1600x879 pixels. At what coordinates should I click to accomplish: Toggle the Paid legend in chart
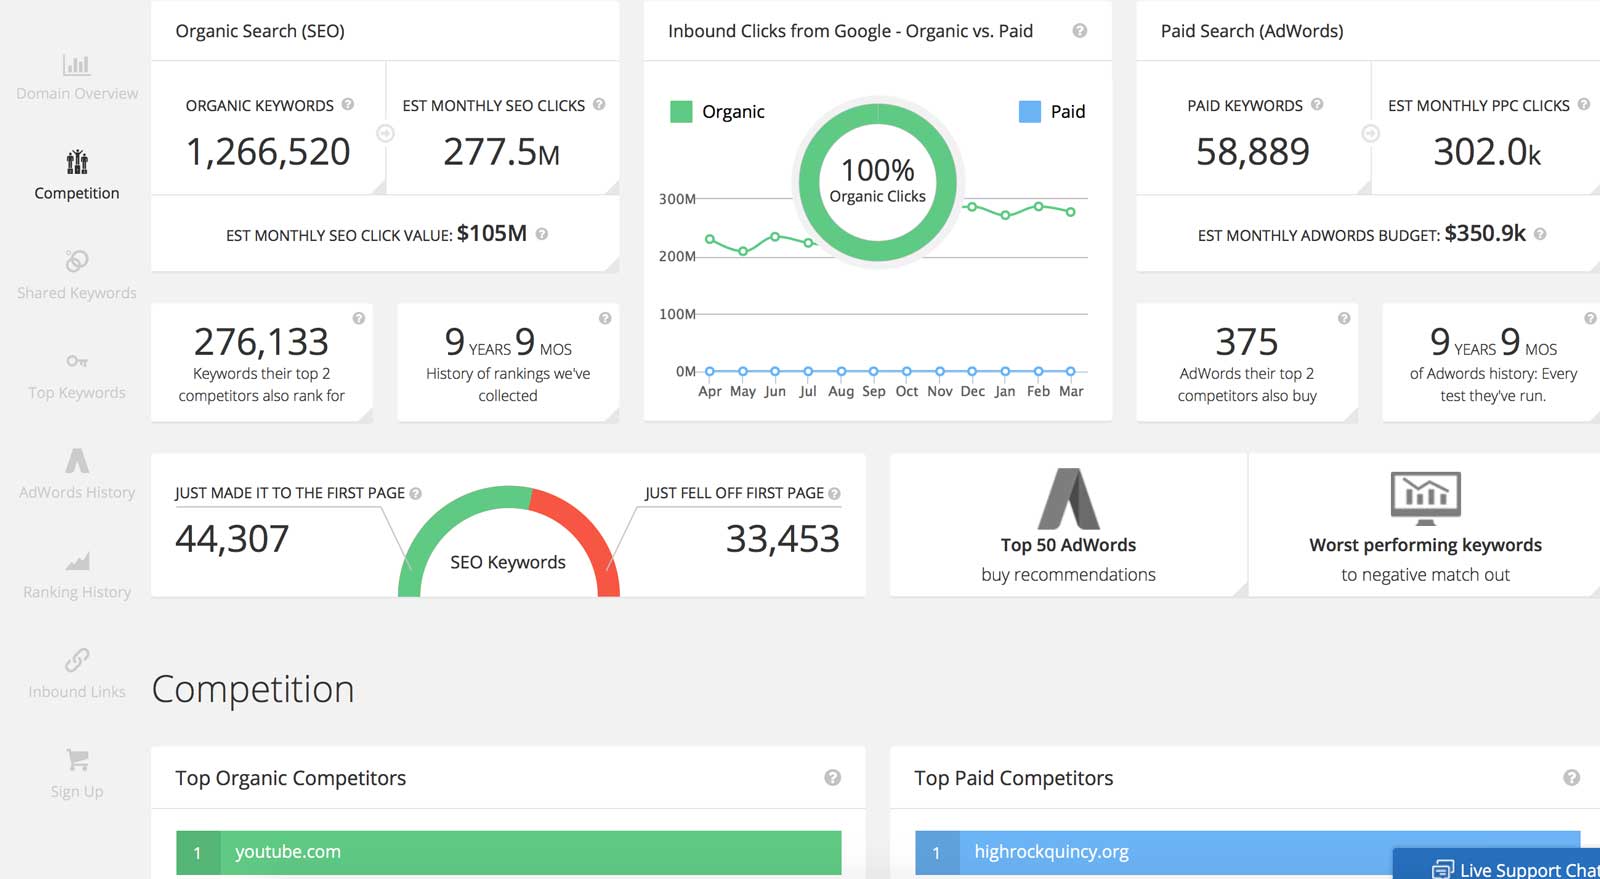(x=1052, y=112)
